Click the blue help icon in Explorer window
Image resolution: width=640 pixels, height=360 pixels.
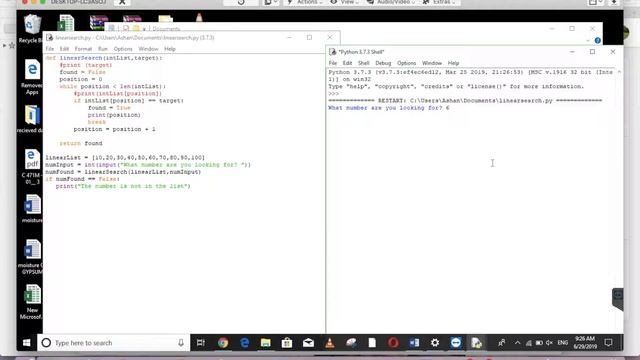(598, 40)
